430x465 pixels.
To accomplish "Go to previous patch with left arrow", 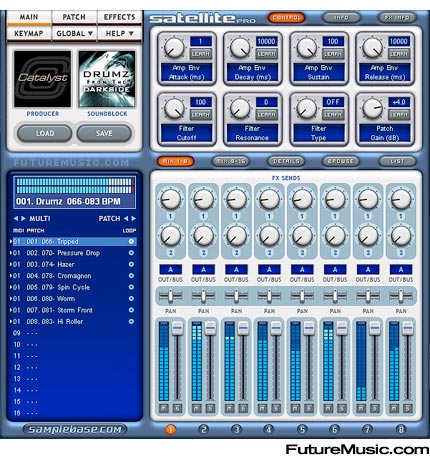I will tap(126, 219).
